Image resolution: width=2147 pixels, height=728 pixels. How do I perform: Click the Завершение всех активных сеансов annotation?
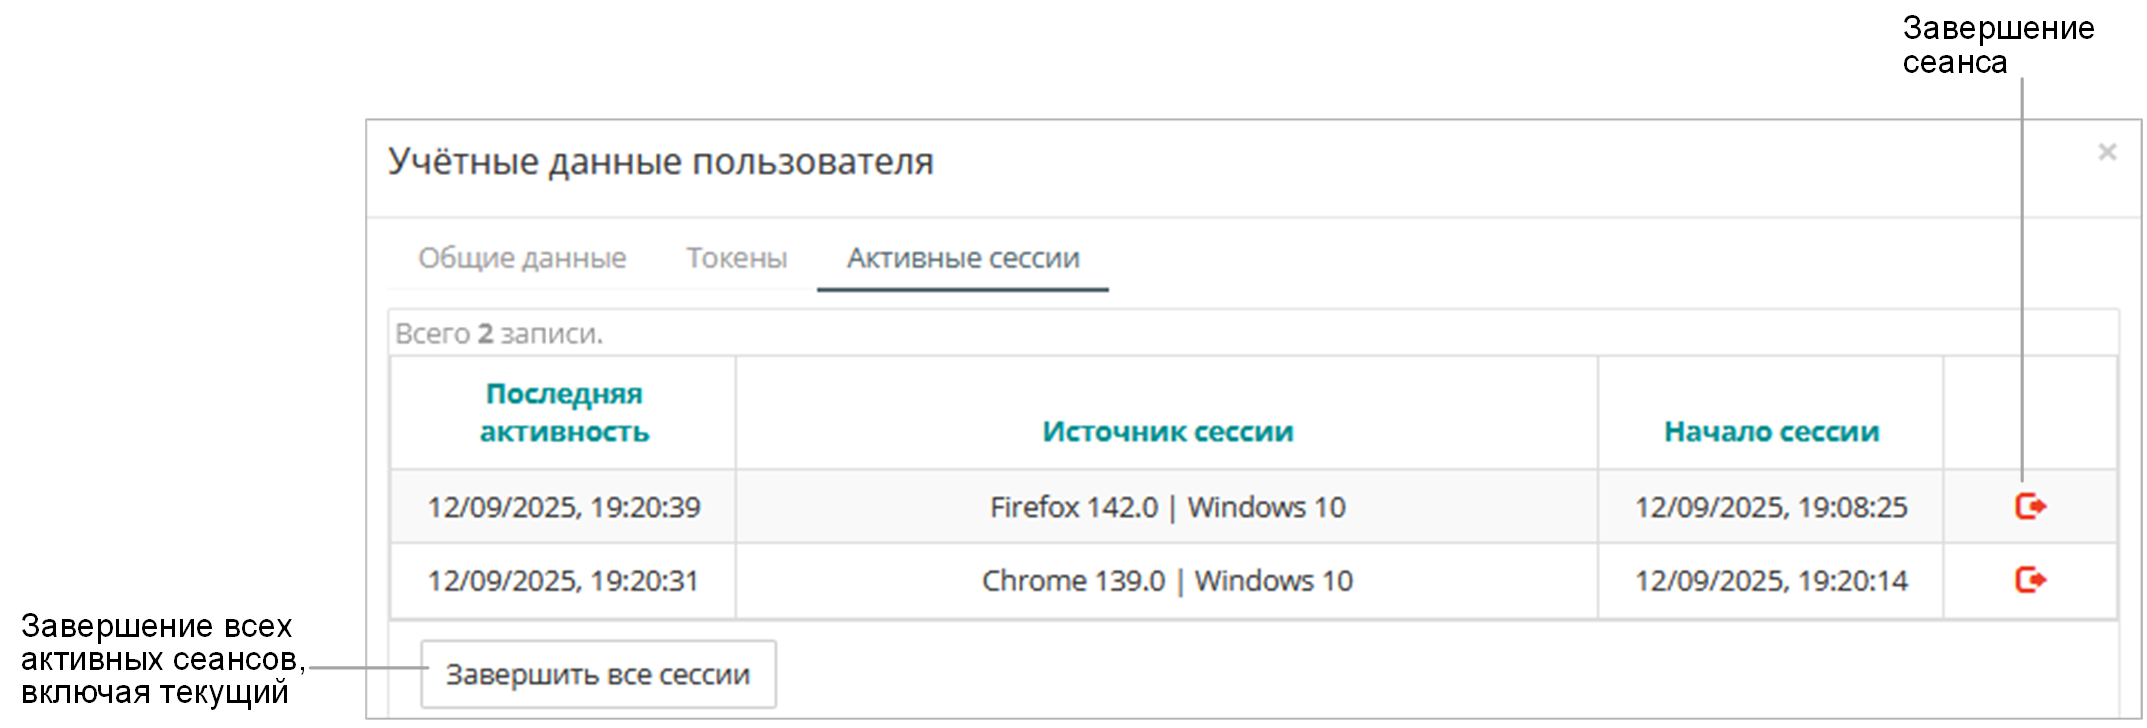[160, 659]
